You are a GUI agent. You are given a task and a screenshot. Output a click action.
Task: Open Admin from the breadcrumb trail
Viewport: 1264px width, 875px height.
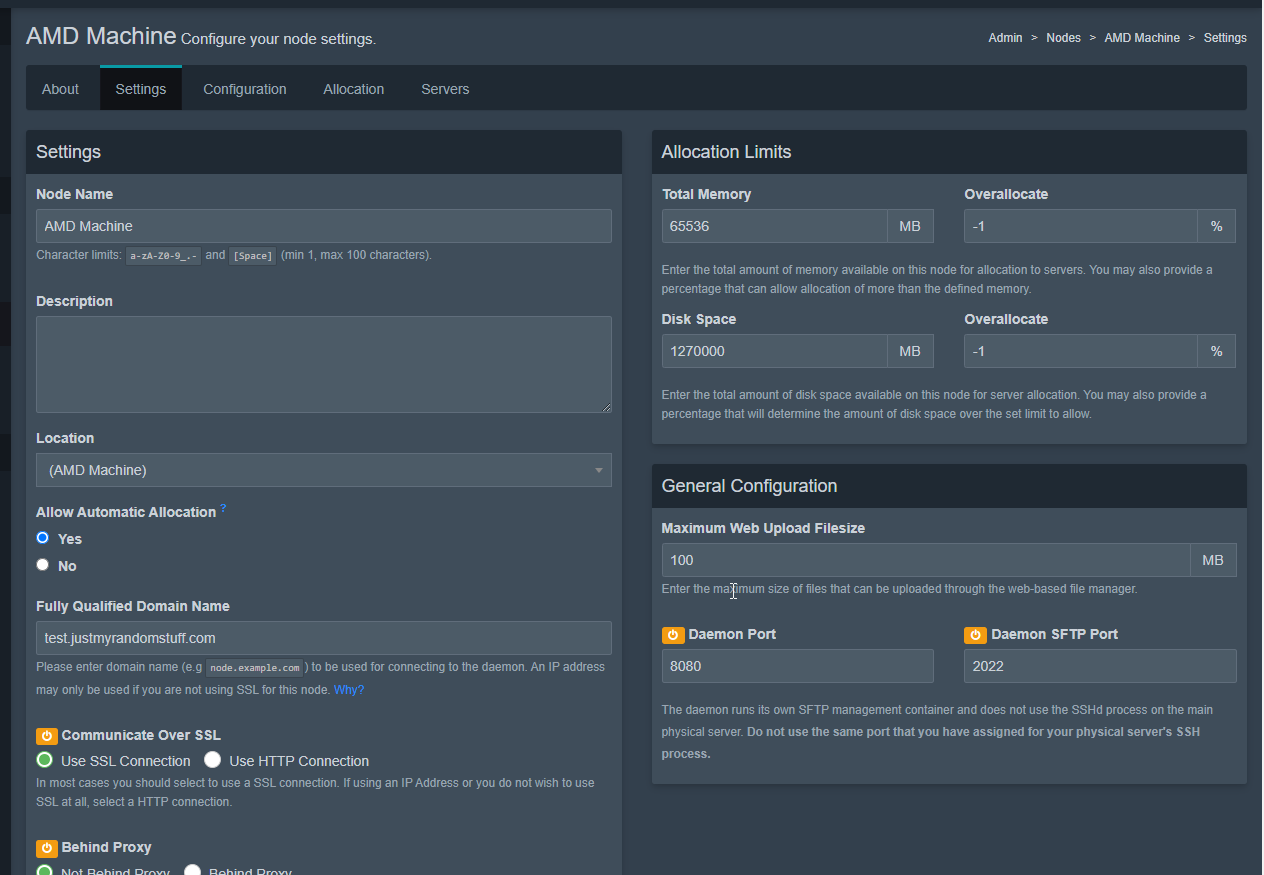1005,37
